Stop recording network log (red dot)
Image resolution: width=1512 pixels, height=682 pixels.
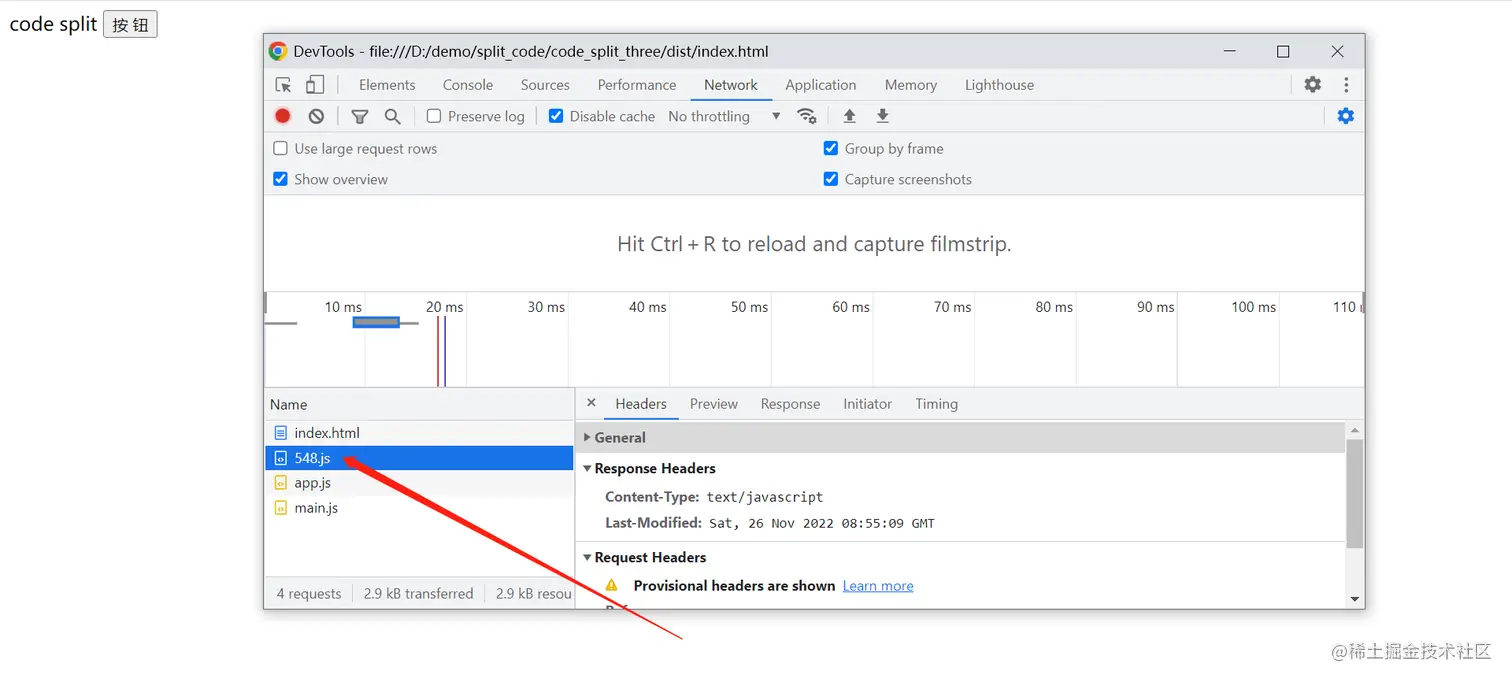pos(283,116)
